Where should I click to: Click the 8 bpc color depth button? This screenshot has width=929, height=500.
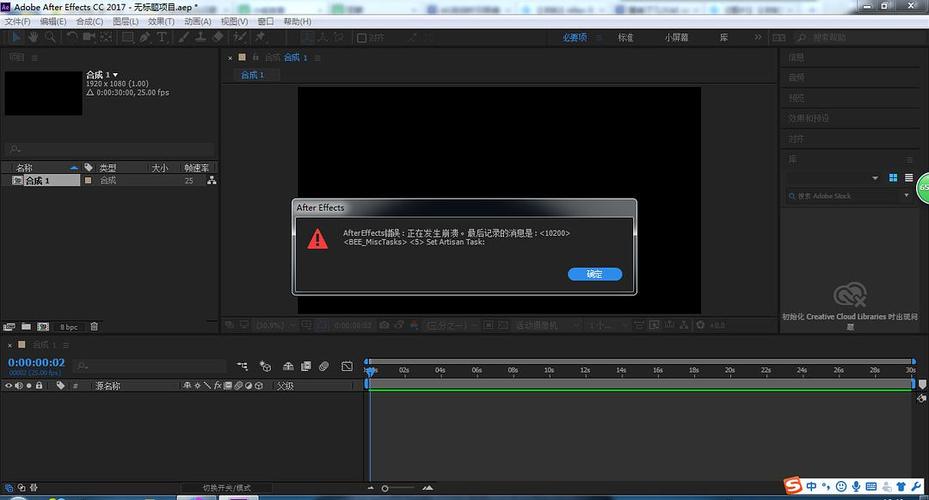pyautogui.click(x=68, y=326)
